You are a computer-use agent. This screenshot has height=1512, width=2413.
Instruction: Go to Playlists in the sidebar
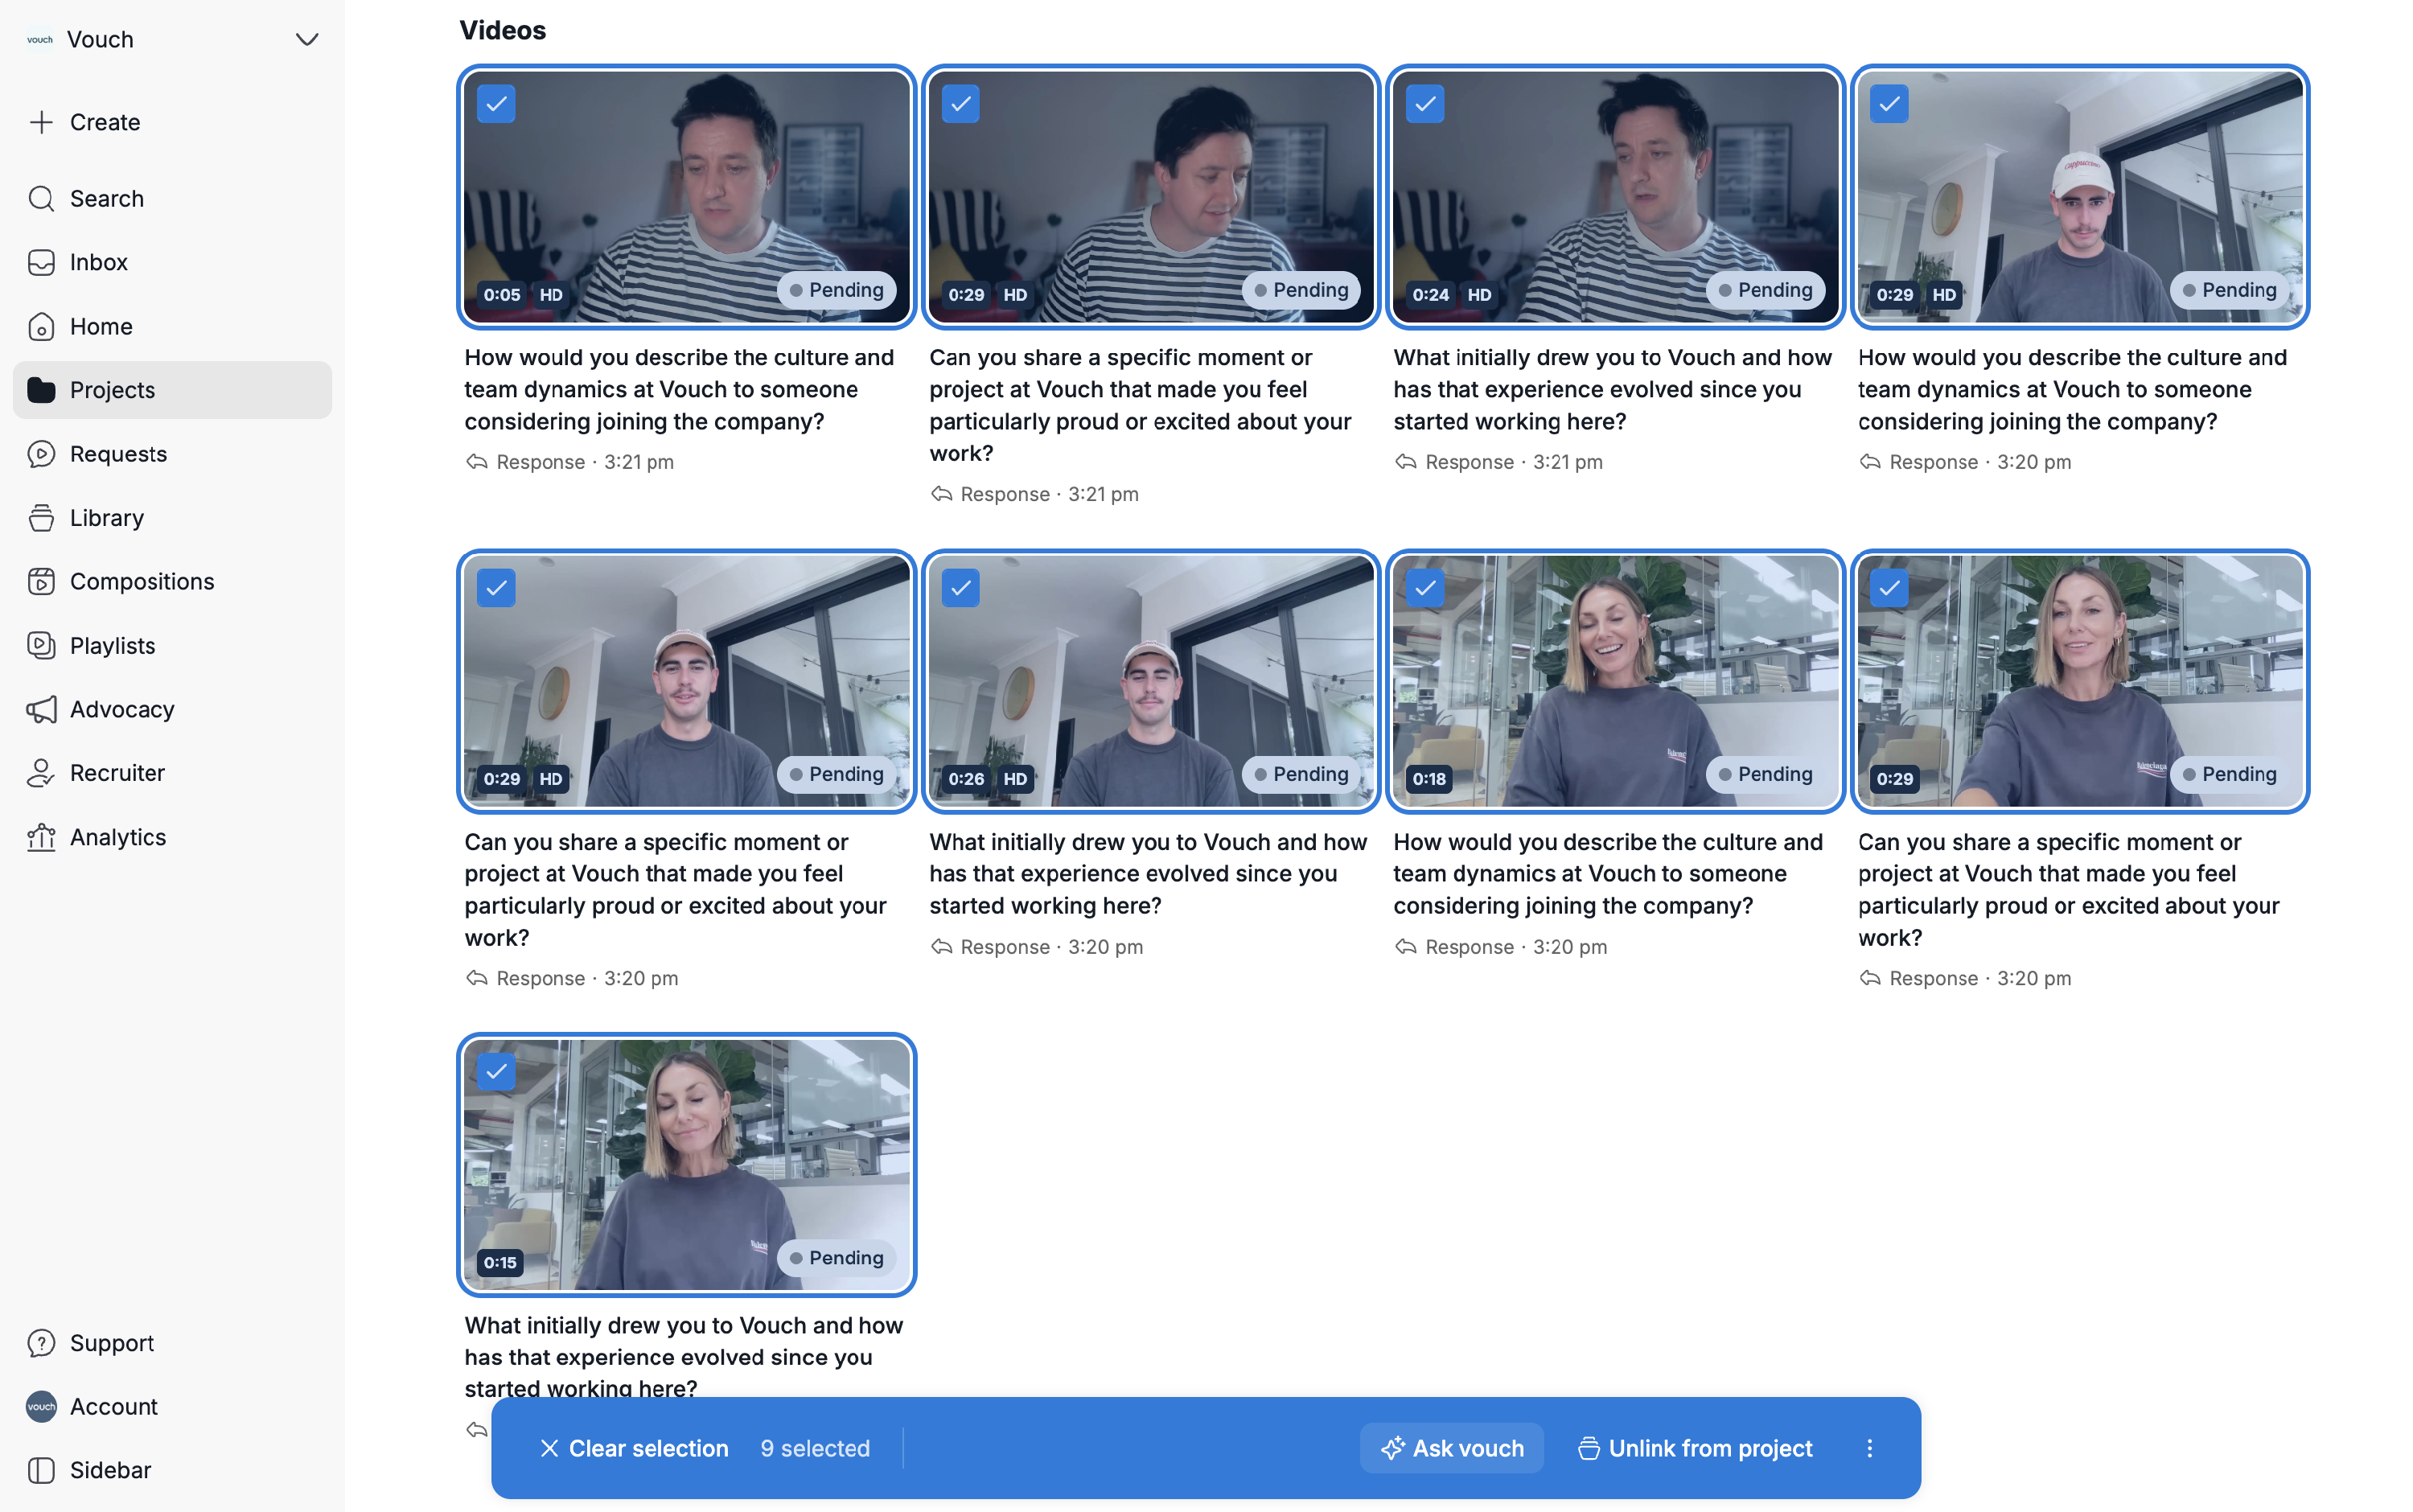click(x=112, y=645)
